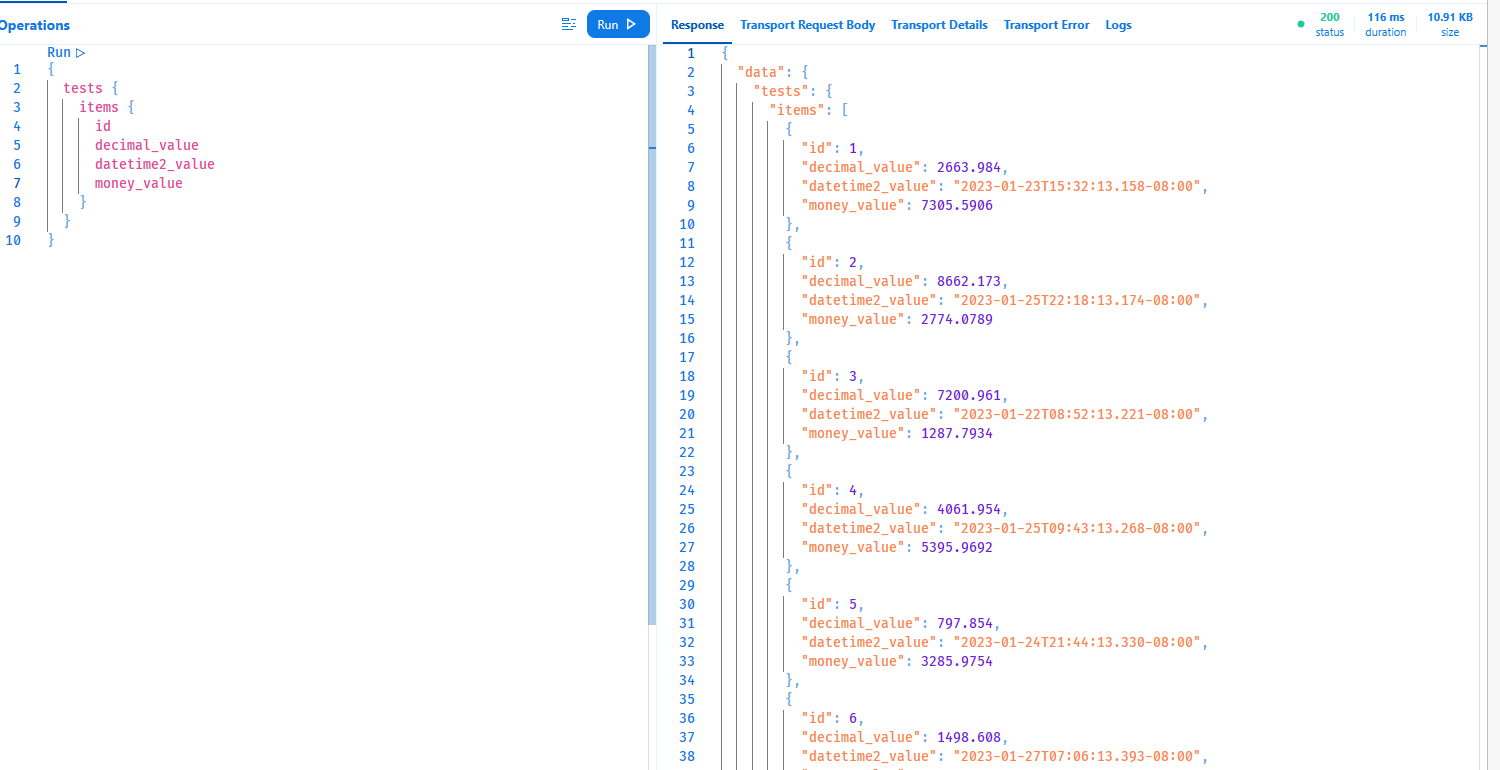The height and width of the screenshot is (770, 1500).
Task: Click the datetime2_value line in the query editor
Action: (x=154, y=163)
